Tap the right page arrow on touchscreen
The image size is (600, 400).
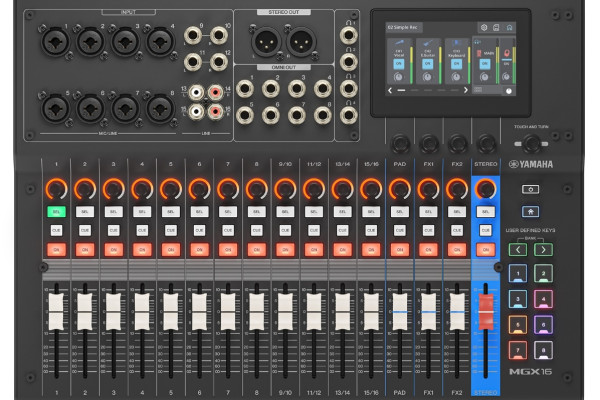pyautogui.click(x=466, y=90)
